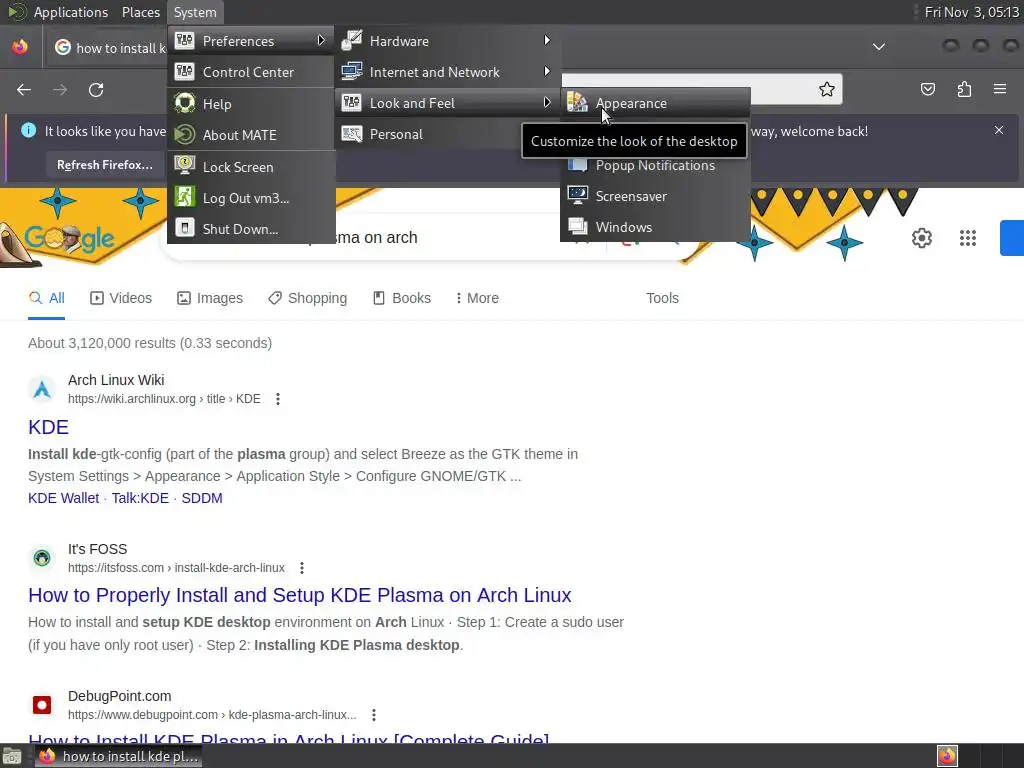
Task: Click the Internet and Network computers icon
Action: click(352, 71)
